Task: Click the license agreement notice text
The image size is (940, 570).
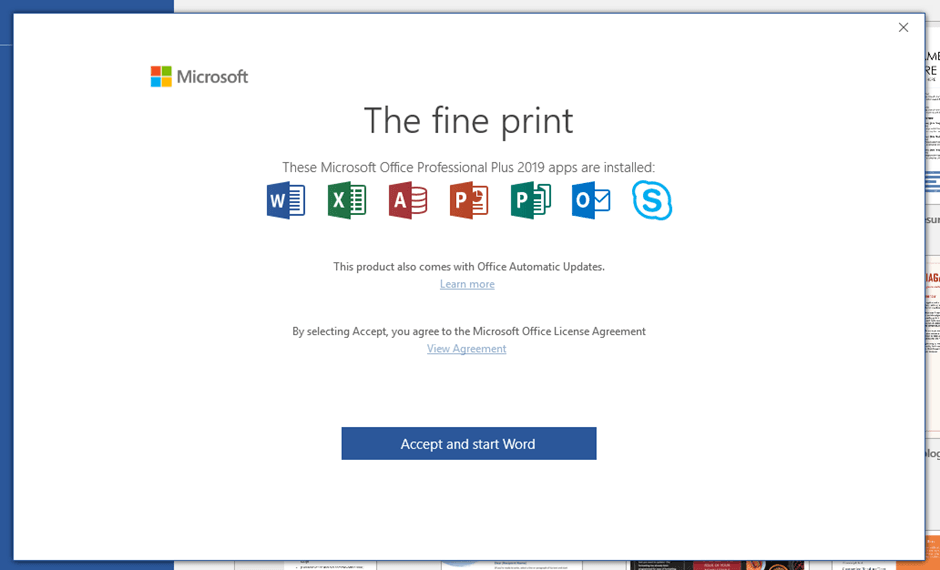Action: pyautogui.click(x=469, y=331)
